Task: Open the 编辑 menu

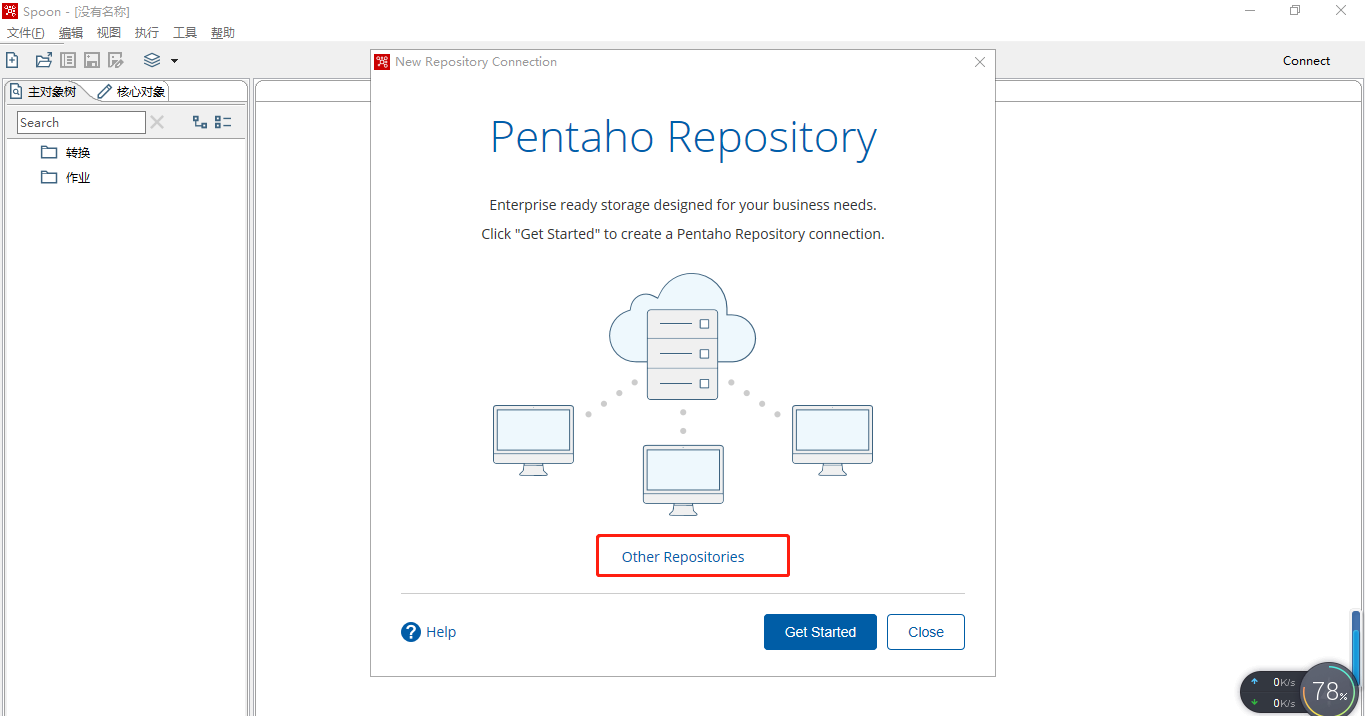Action: pos(71,33)
